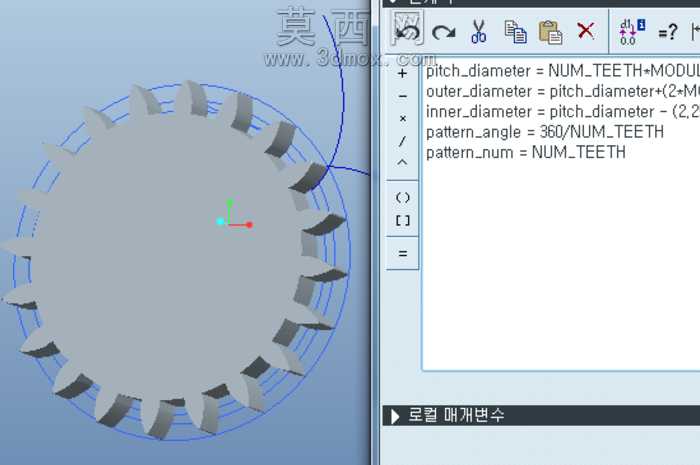
Task: Paste using the clipboard icon
Action: (x=550, y=32)
